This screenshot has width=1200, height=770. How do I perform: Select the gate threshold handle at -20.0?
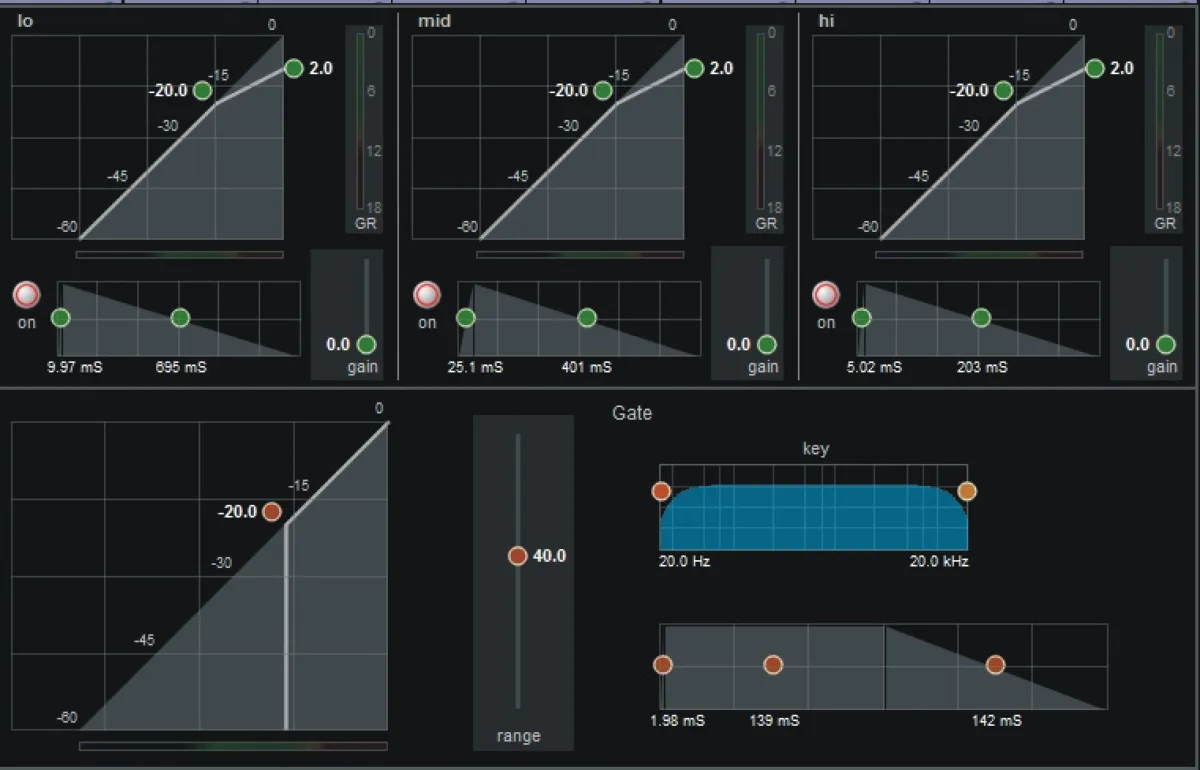tap(271, 512)
